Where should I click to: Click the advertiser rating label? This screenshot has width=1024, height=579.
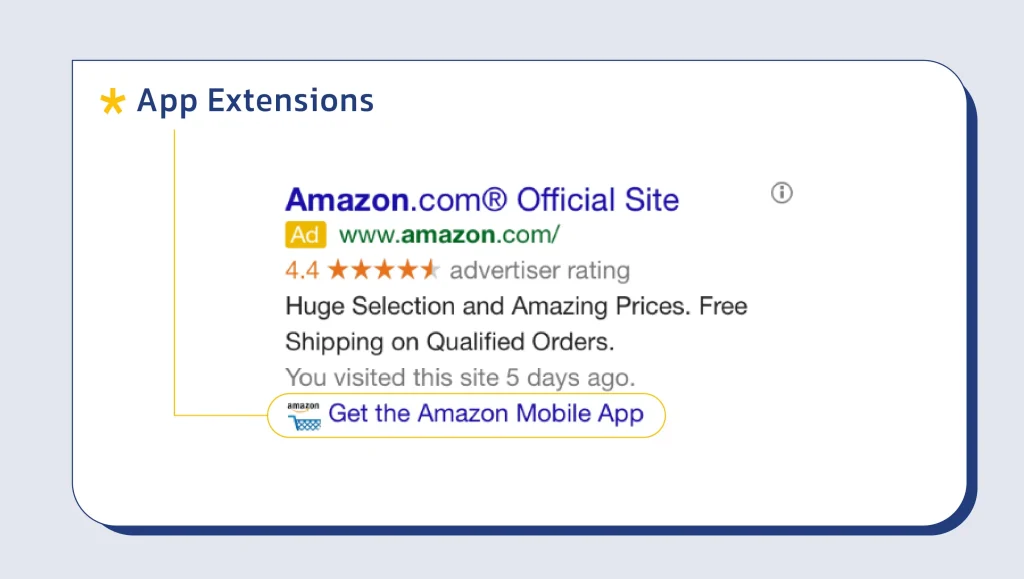[539, 270]
